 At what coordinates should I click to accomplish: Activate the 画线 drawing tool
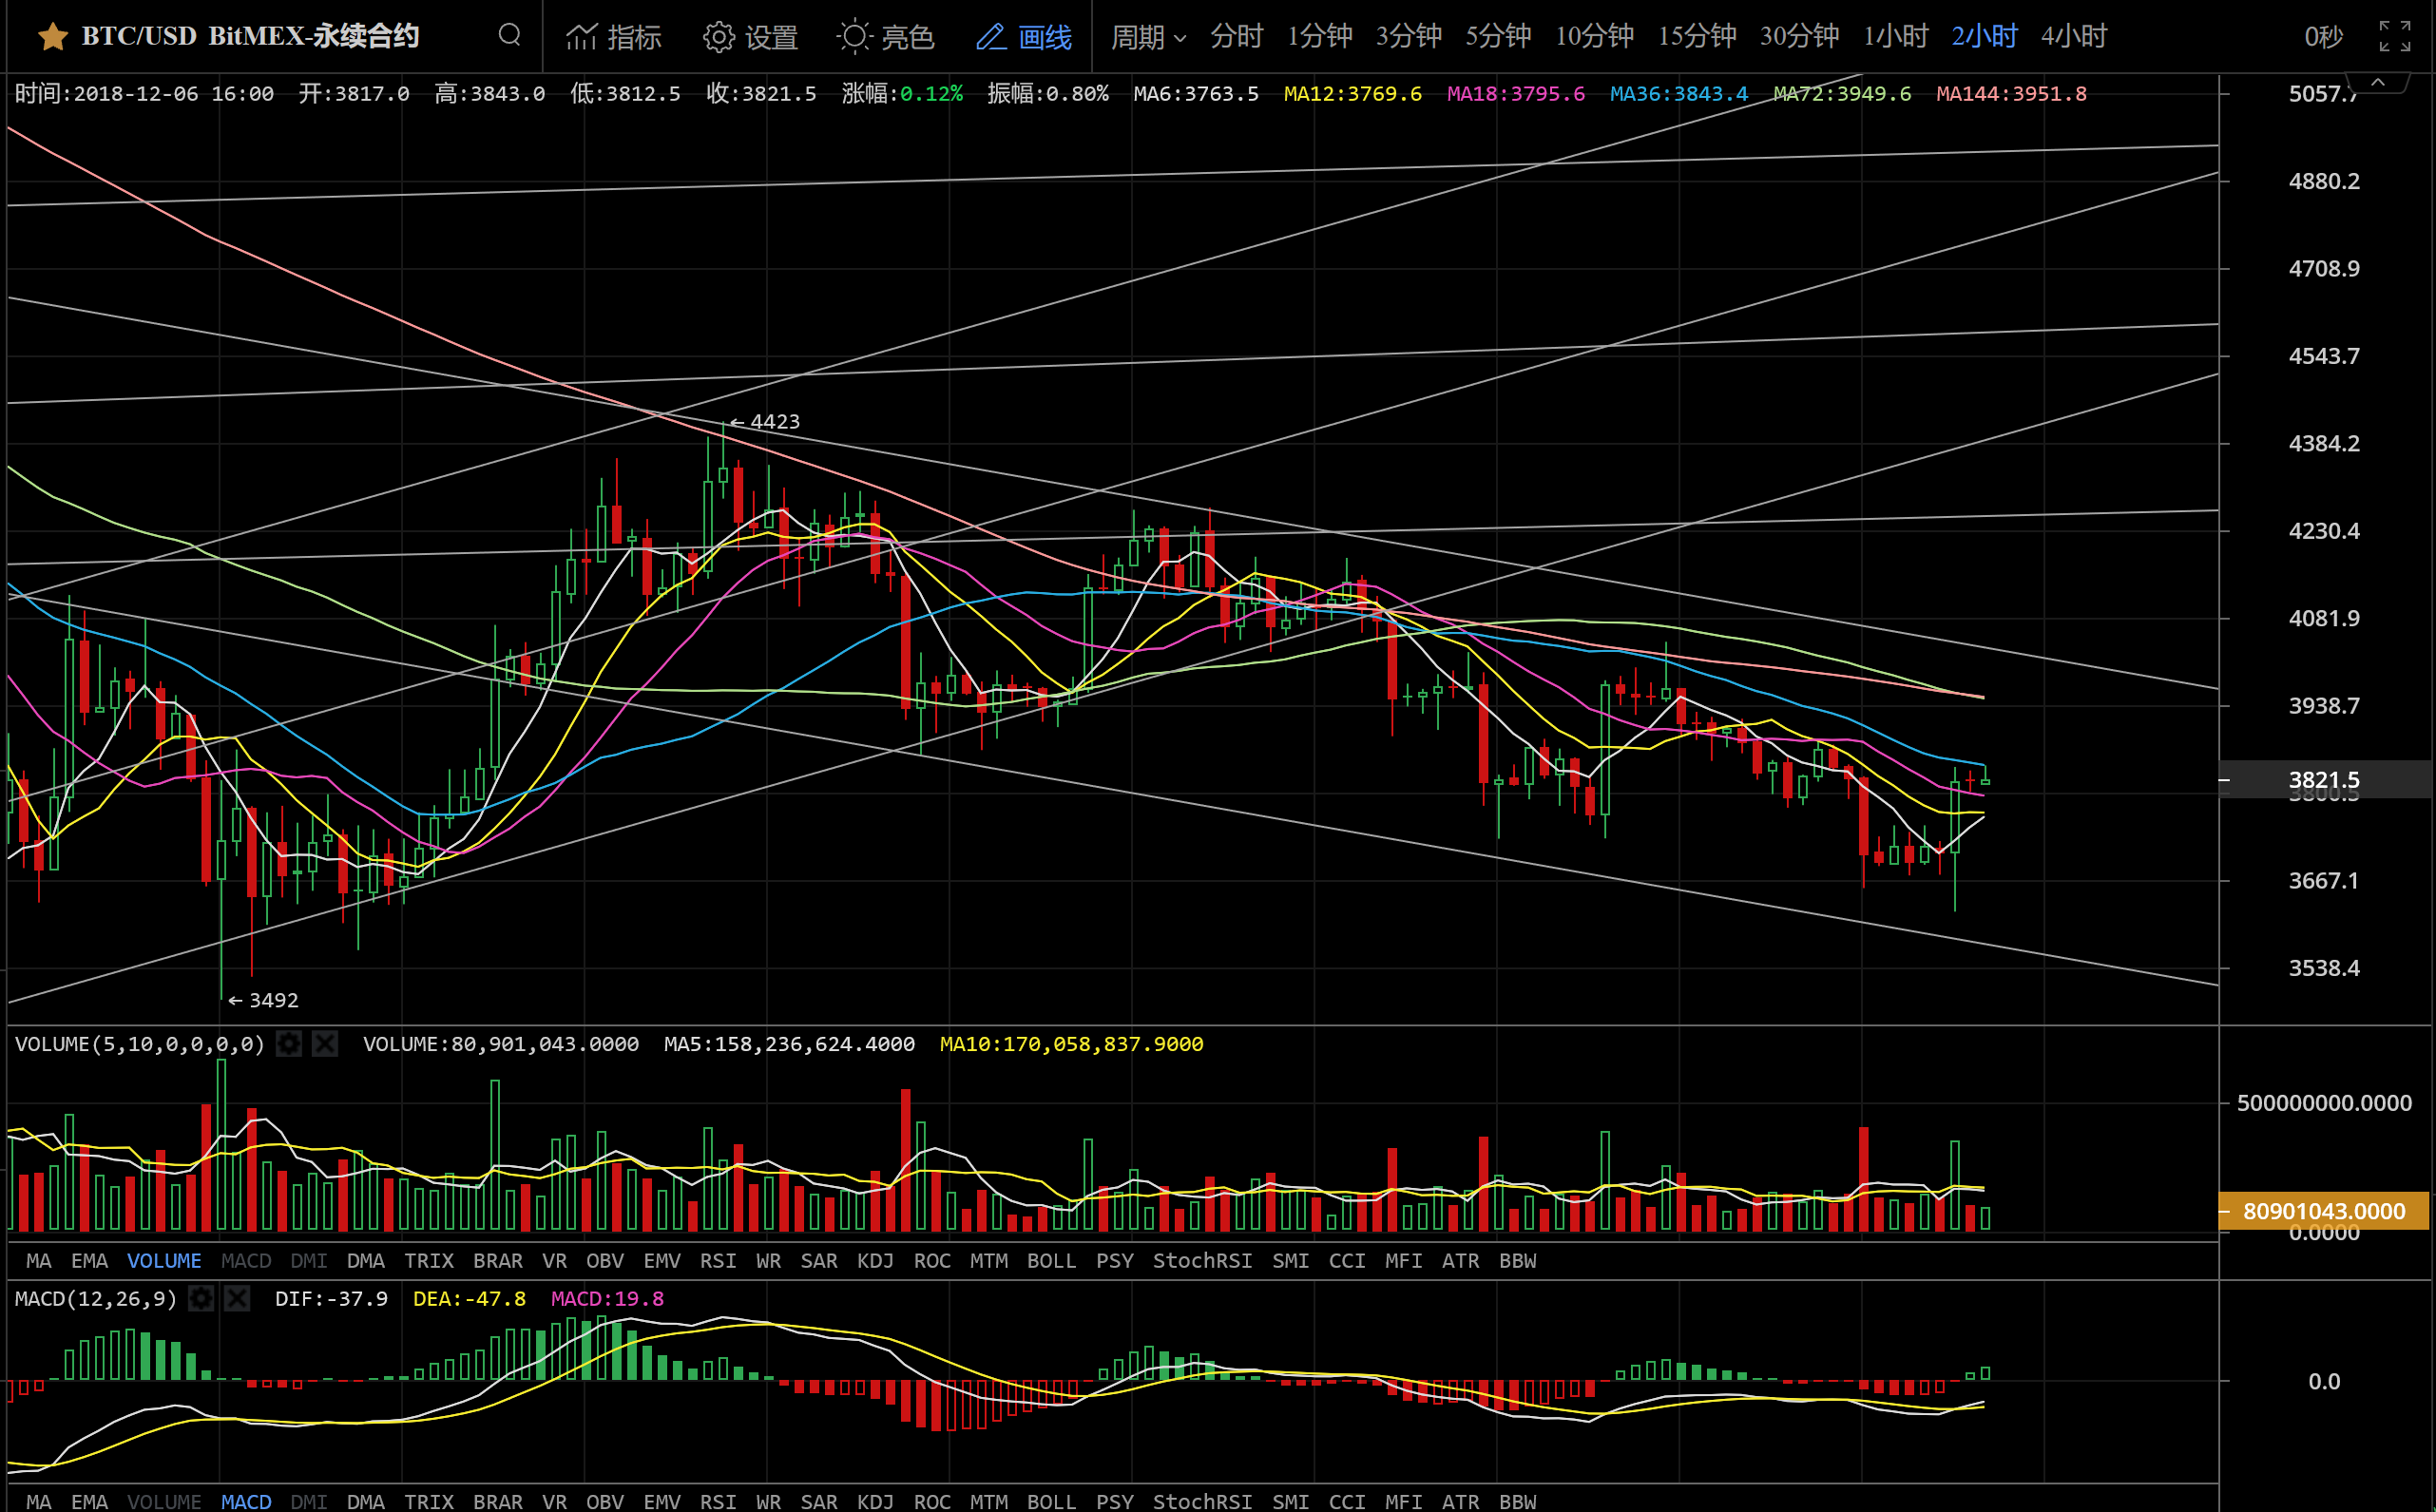[x=1024, y=37]
